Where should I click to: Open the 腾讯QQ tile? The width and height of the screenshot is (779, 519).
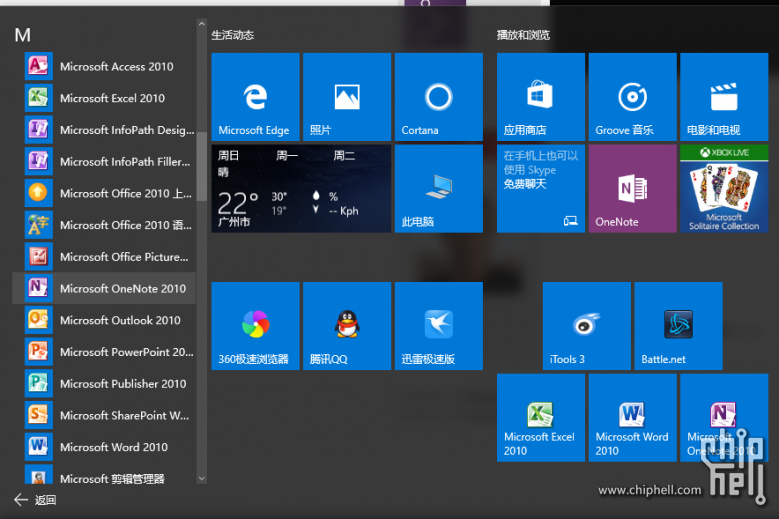[x=347, y=326]
